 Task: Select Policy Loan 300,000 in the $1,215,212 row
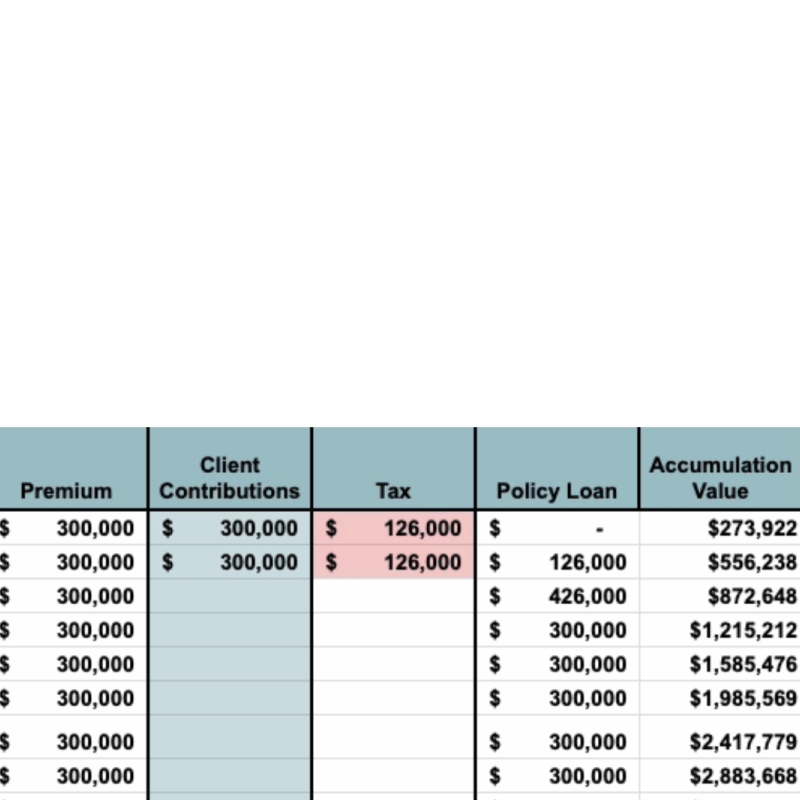[557, 630]
